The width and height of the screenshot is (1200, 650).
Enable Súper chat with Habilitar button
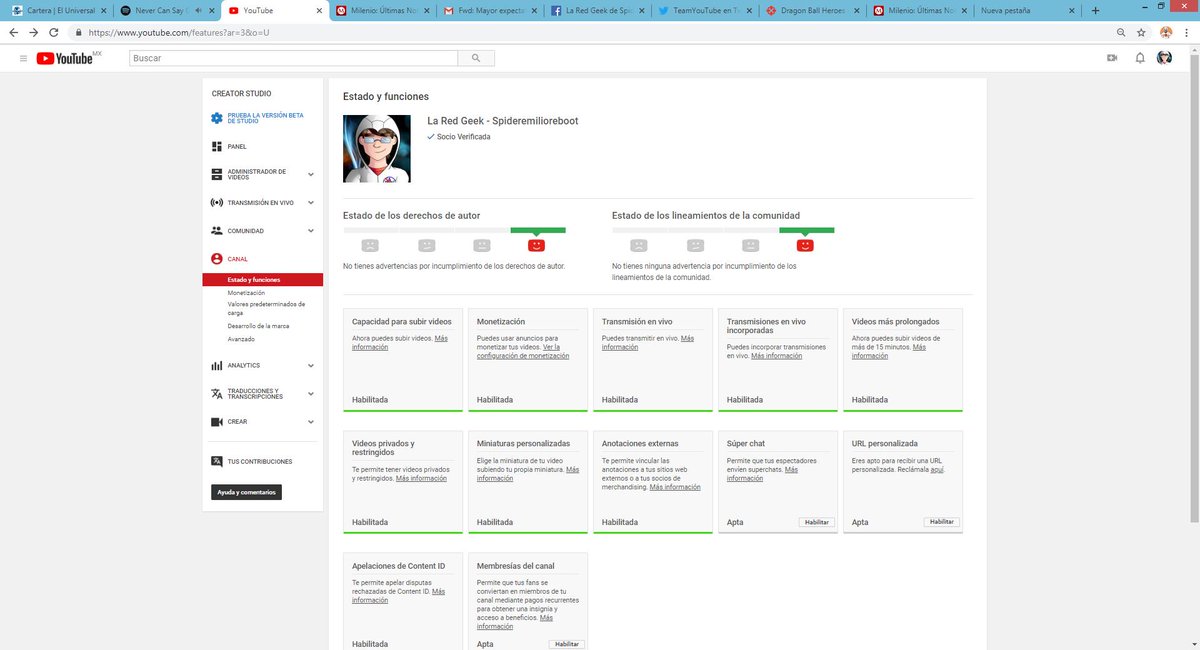pos(817,522)
